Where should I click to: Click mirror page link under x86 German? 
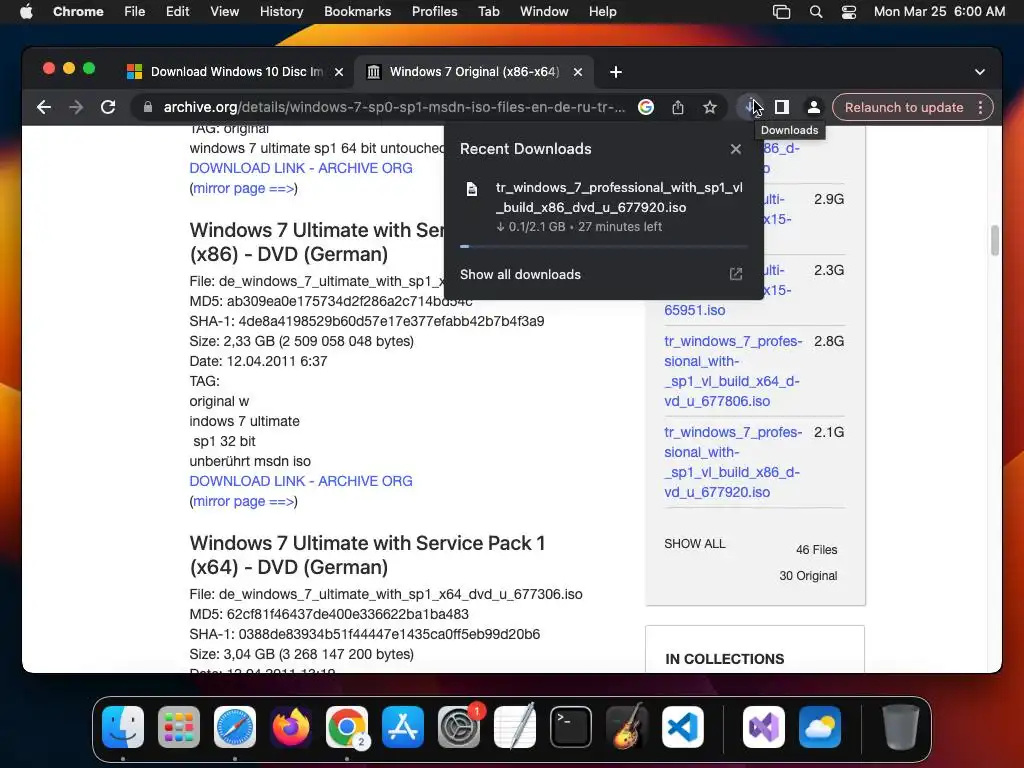point(244,502)
